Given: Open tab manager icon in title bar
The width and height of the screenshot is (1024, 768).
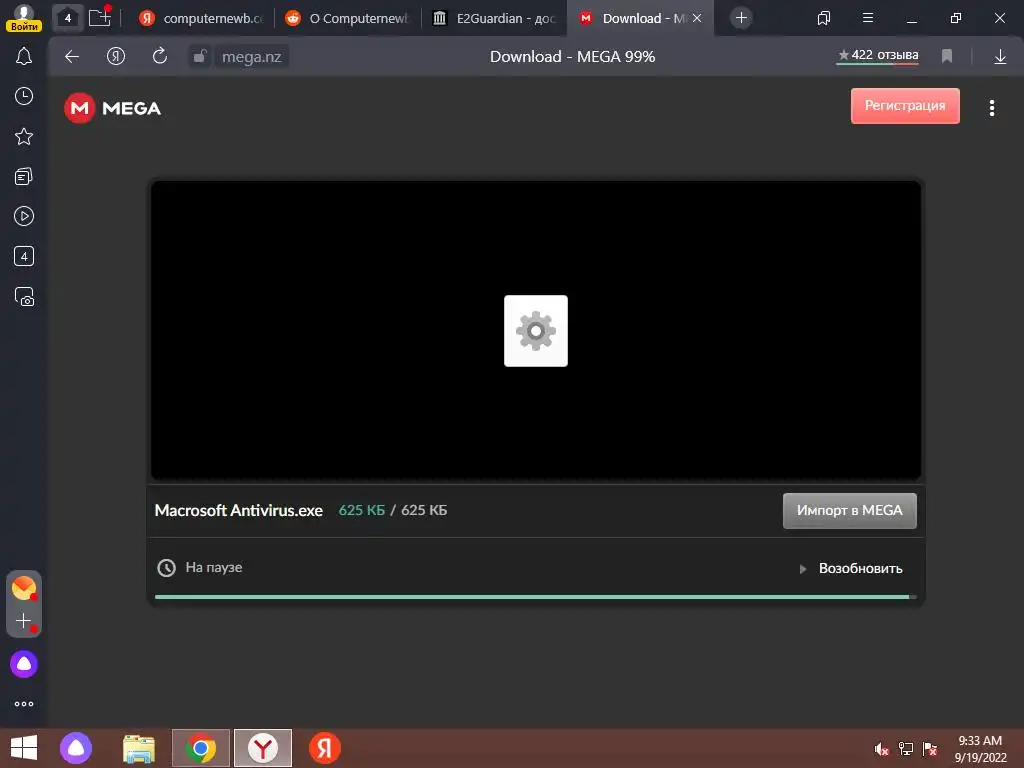Looking at the screenshot, I should tap(824, 18).
